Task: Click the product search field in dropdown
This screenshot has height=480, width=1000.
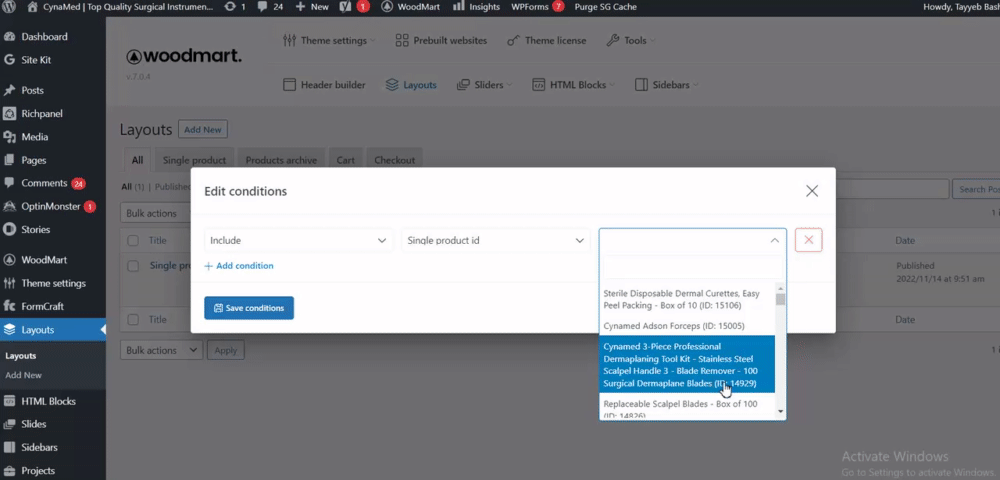Action: click(x=693, y=268)
